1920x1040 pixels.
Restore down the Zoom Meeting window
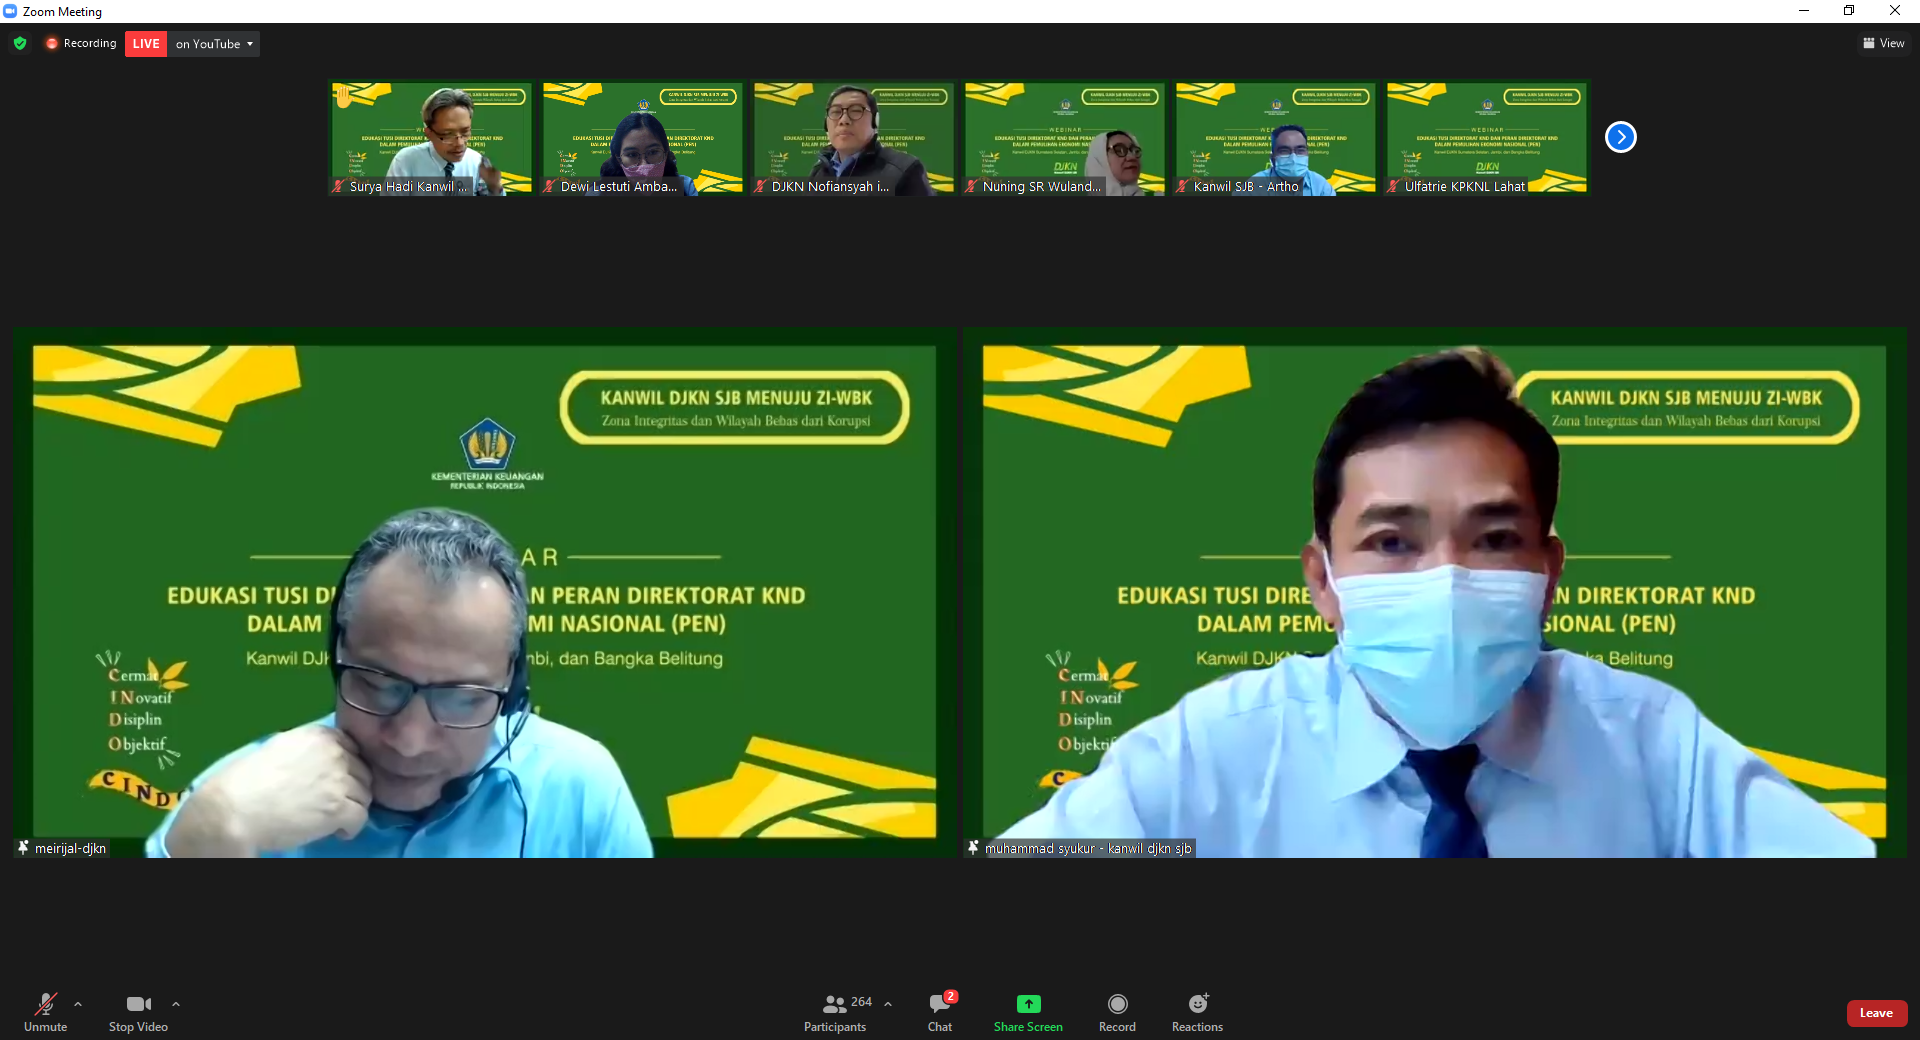[x=1849, y=11]
